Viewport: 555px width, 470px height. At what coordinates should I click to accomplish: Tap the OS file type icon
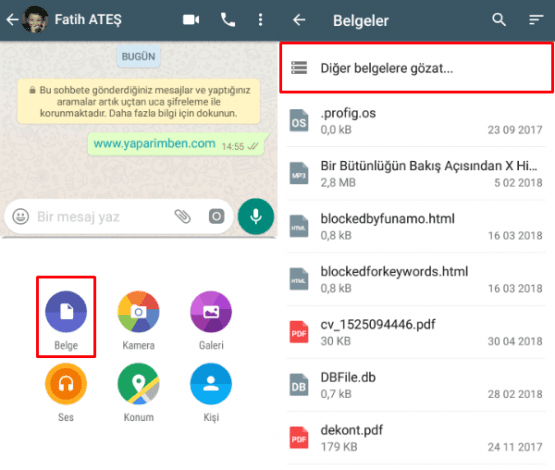[x=299, y=121]
